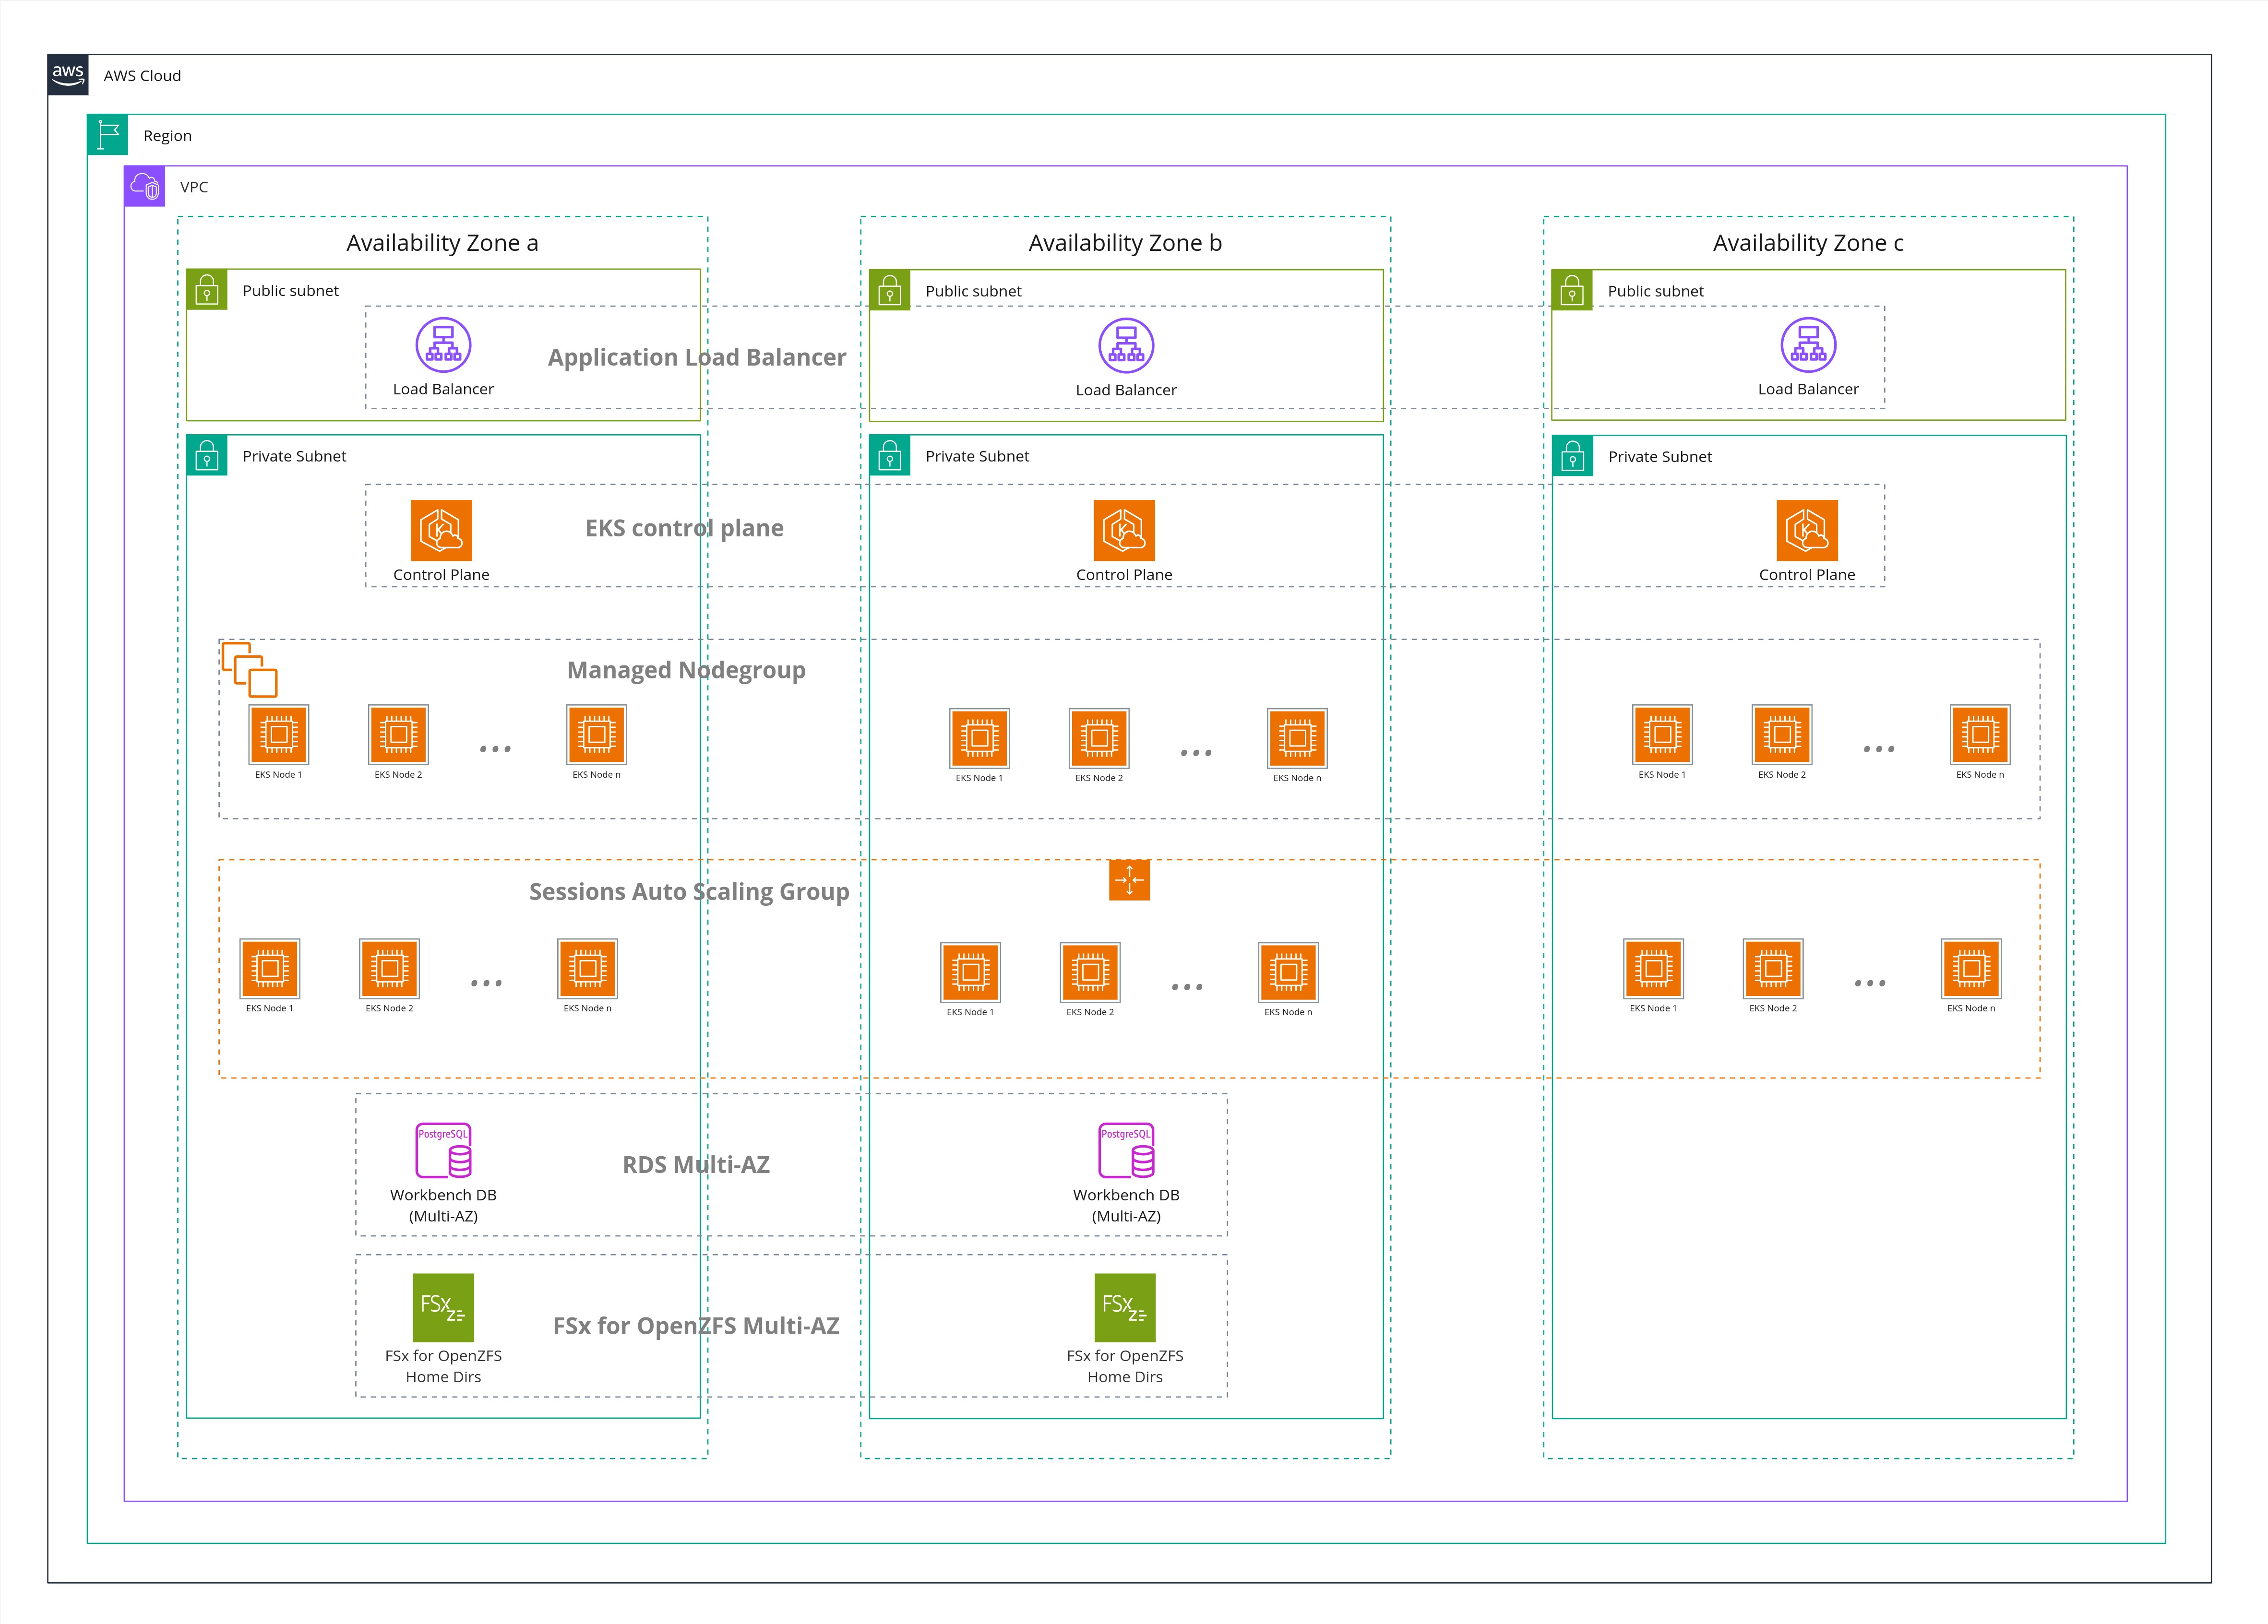Click Zone c Private Subnet lock icon
The image size is (2268, 1624).
pyautogui.click(x=1572, y=456)
